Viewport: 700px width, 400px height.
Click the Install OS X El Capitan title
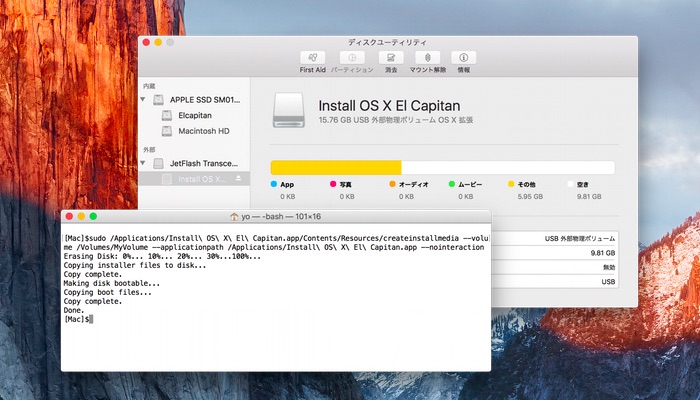(389, 106)
